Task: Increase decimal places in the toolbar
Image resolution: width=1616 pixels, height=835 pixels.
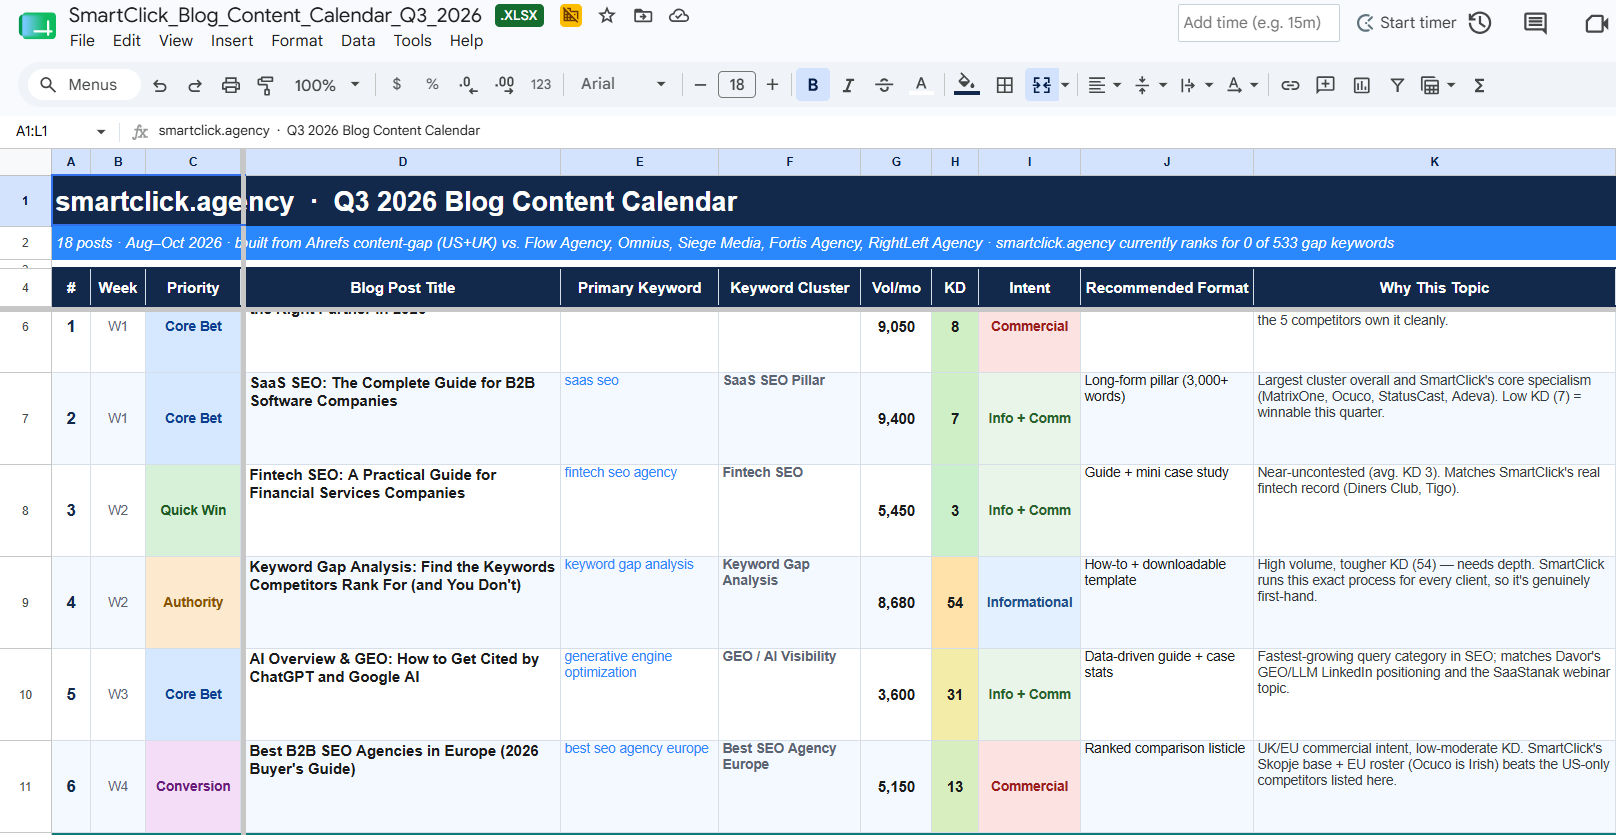Action: click(505, 84)
